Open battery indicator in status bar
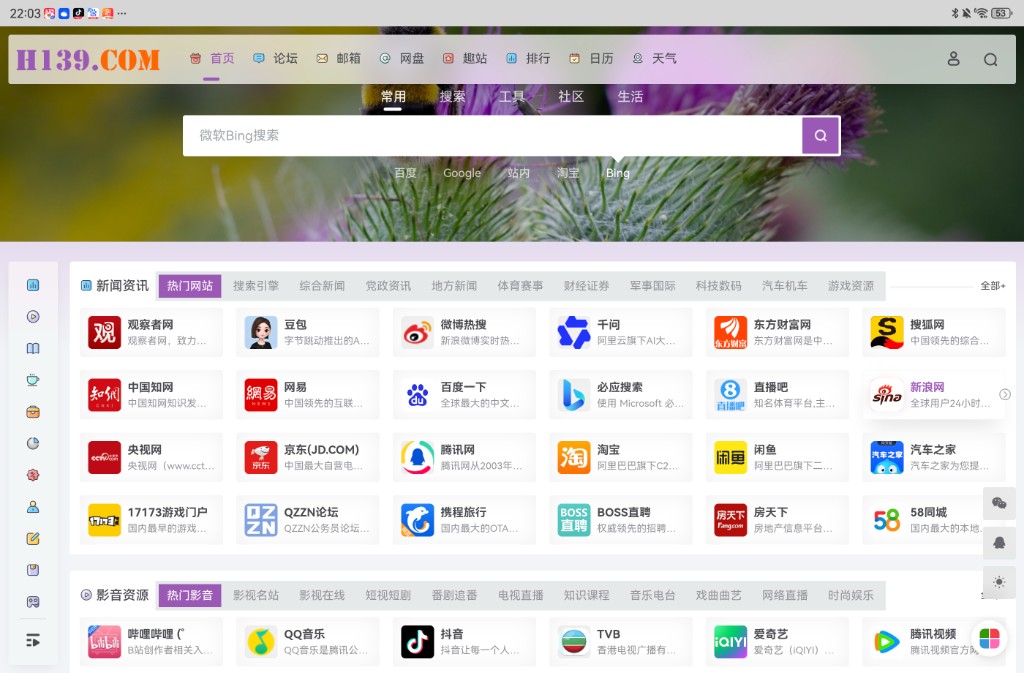 click(1002, 13)
